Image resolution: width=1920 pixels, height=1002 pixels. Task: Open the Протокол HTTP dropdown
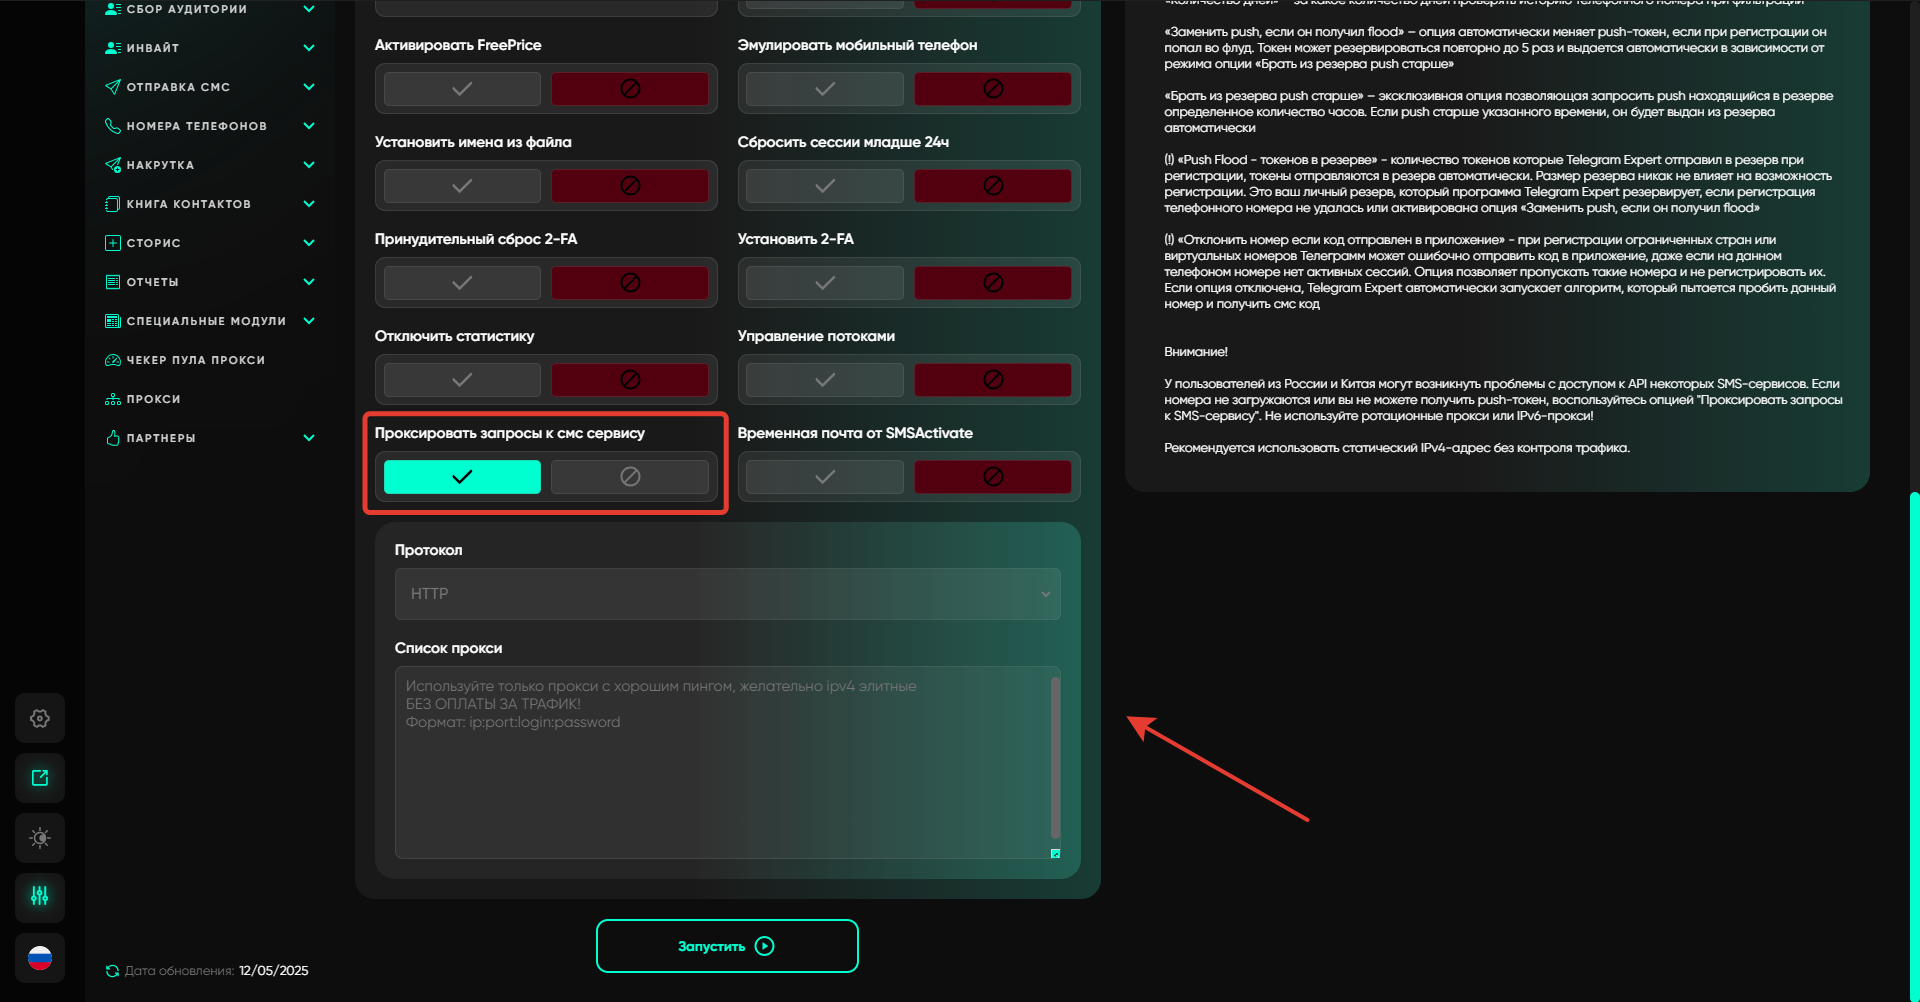coord(727,594)
